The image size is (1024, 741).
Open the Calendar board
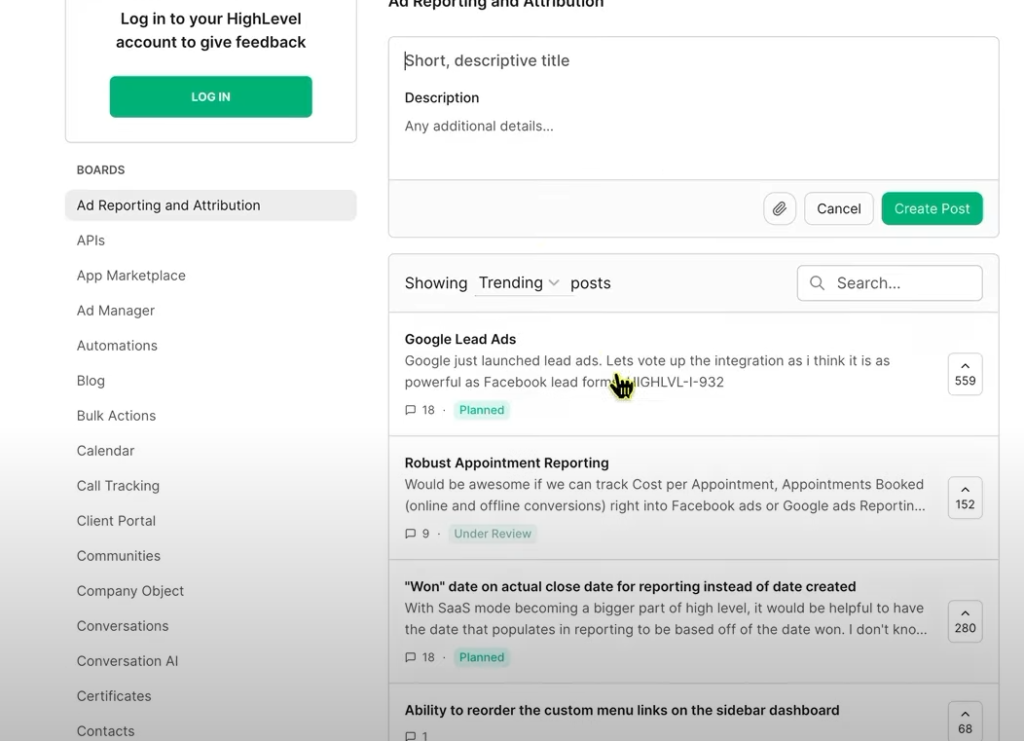105,451
